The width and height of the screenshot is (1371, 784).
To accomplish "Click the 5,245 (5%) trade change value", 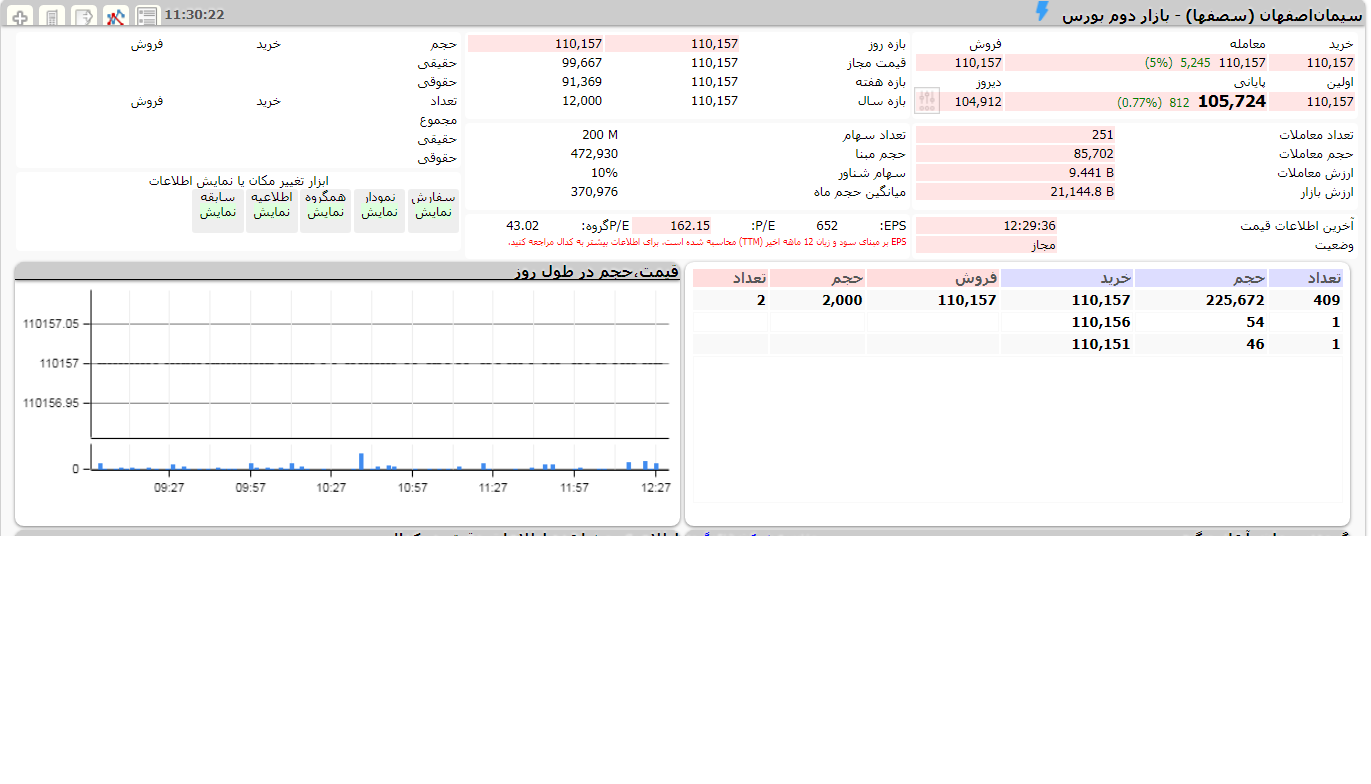I will pos(1178,63).
